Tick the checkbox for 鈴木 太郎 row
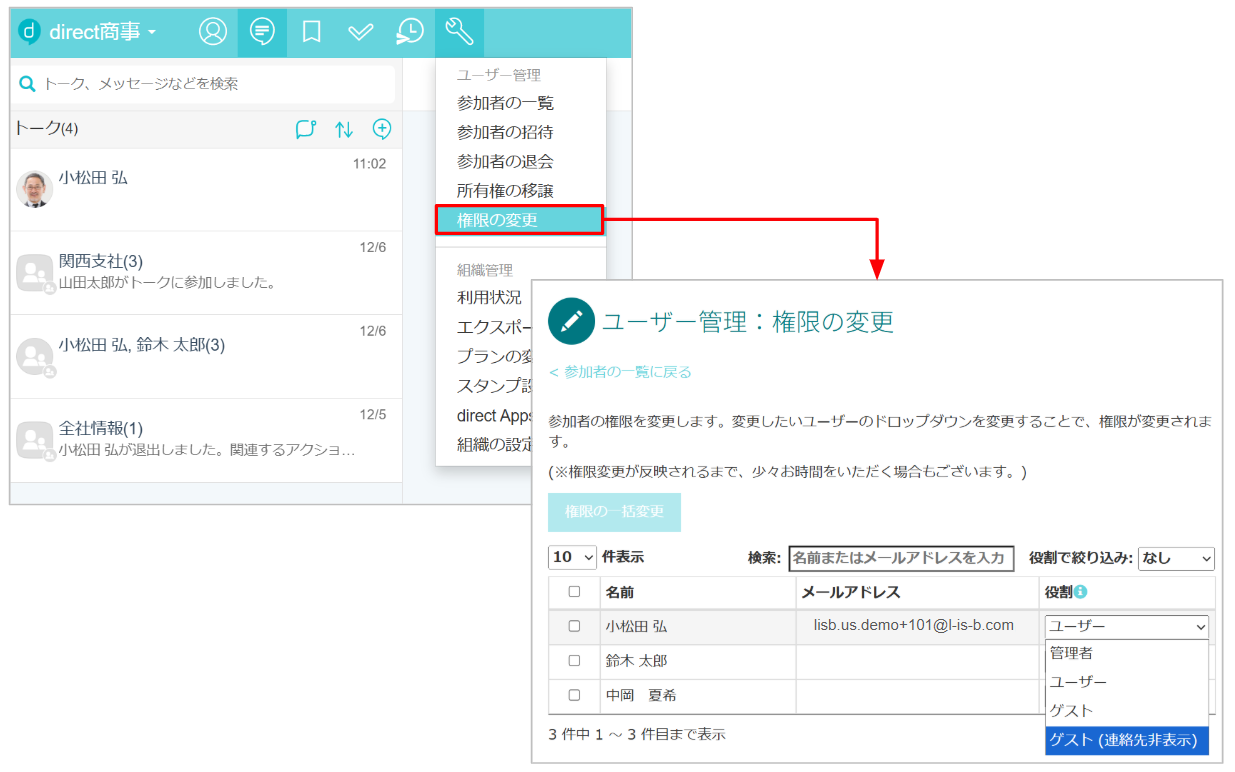 [574, 661]
